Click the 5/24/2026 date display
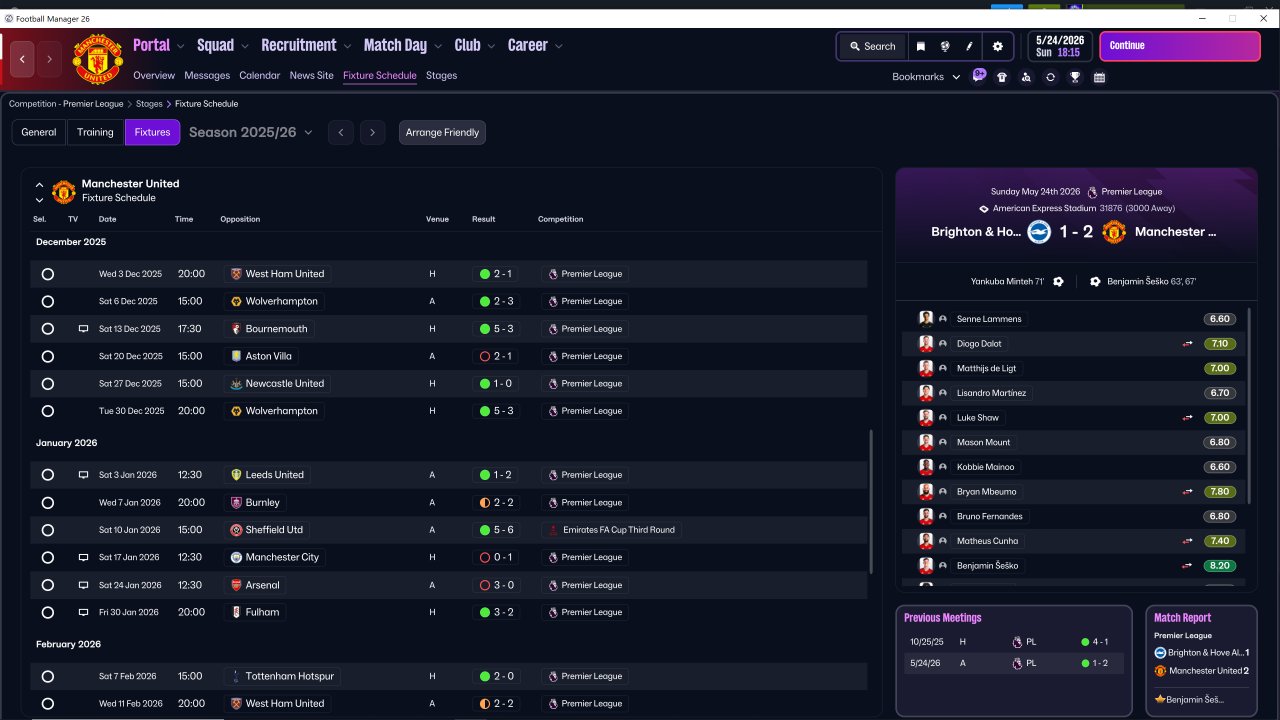 click(1061, 46)
